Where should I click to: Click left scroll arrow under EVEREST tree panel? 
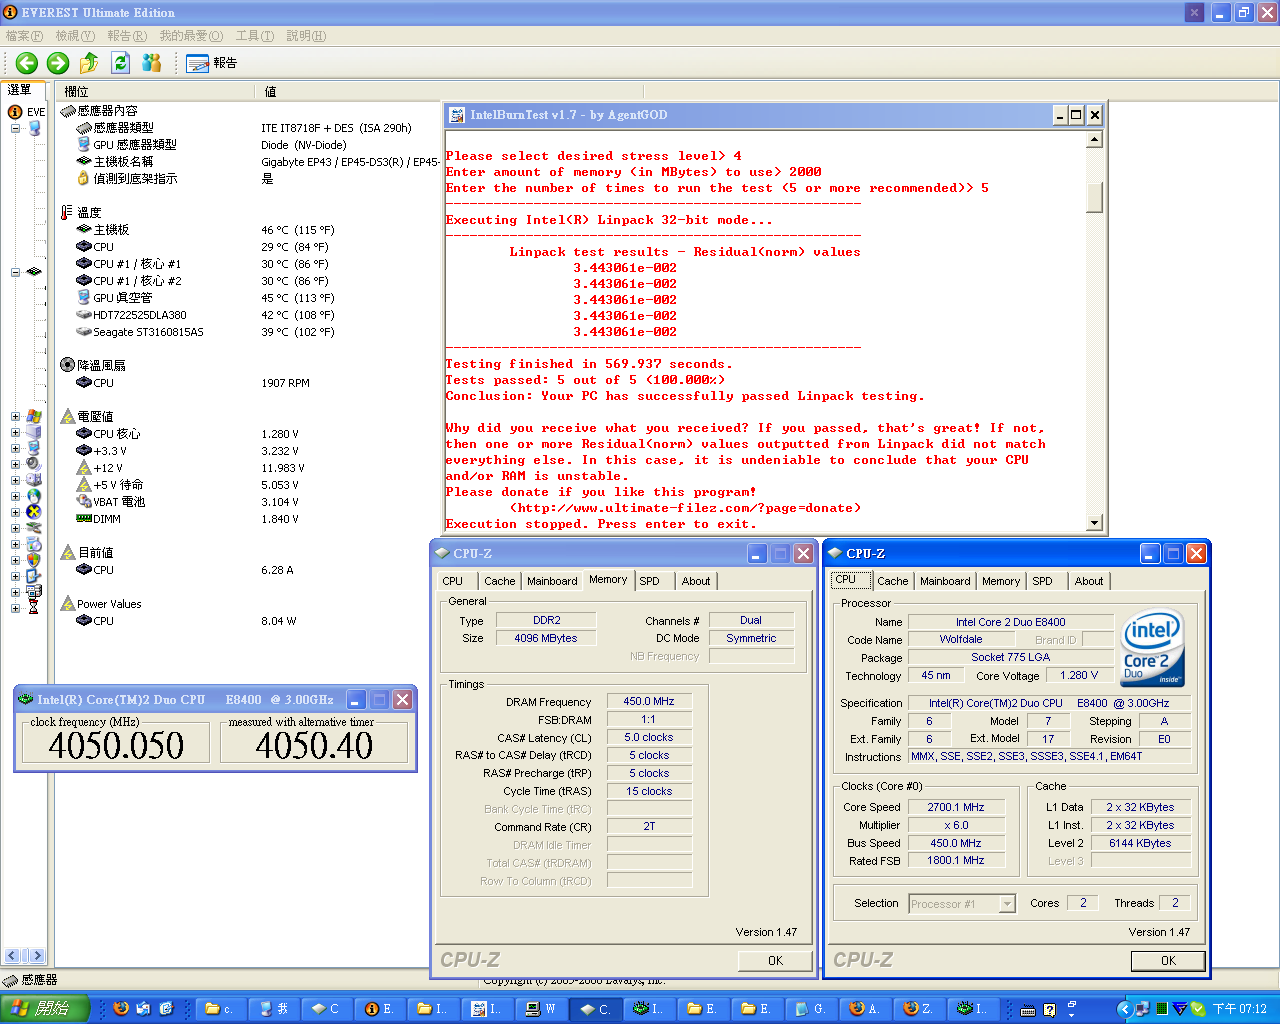[13, 956]
